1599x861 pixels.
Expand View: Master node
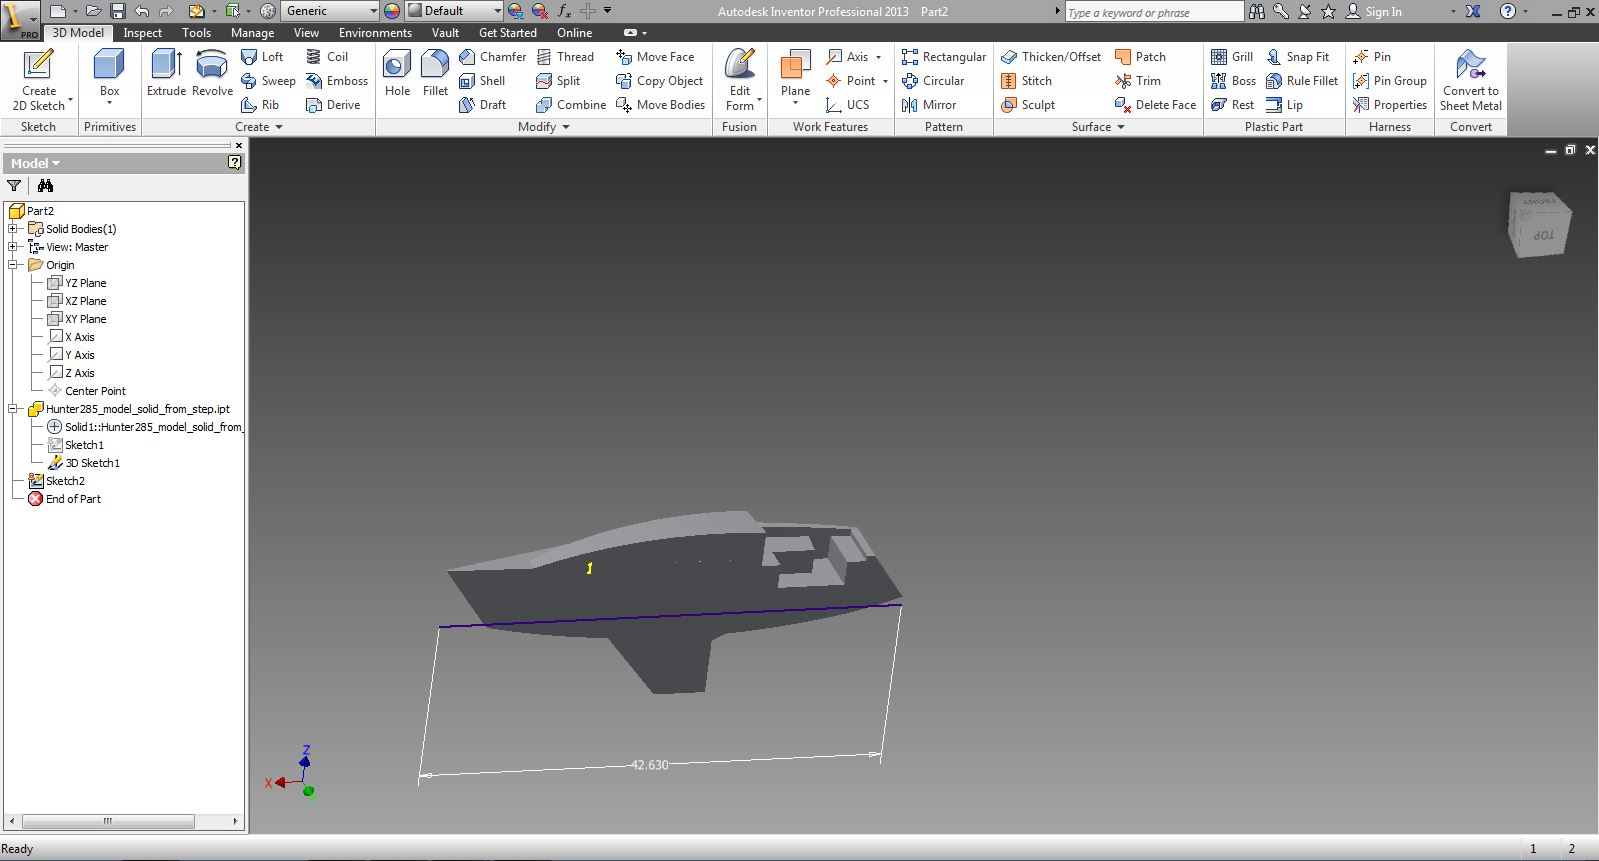[13, 247]
